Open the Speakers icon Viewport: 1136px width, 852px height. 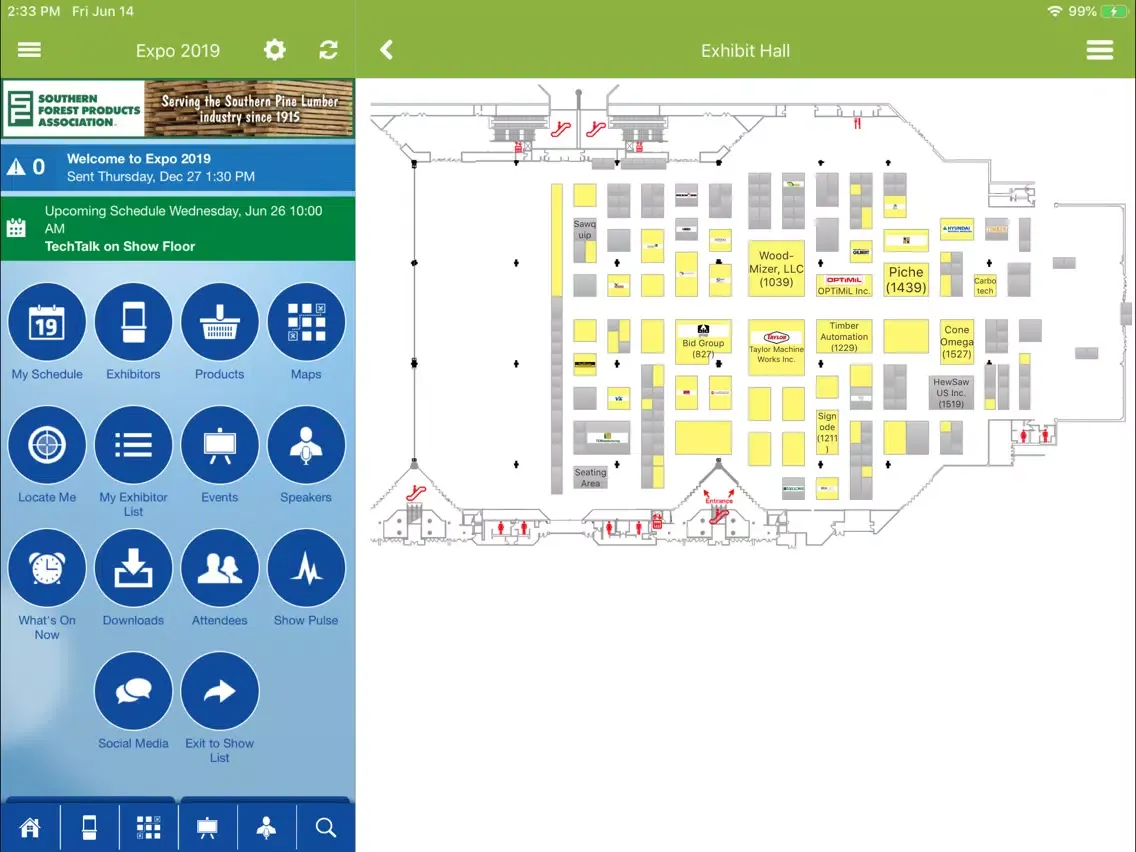click(x=306, y=445)
